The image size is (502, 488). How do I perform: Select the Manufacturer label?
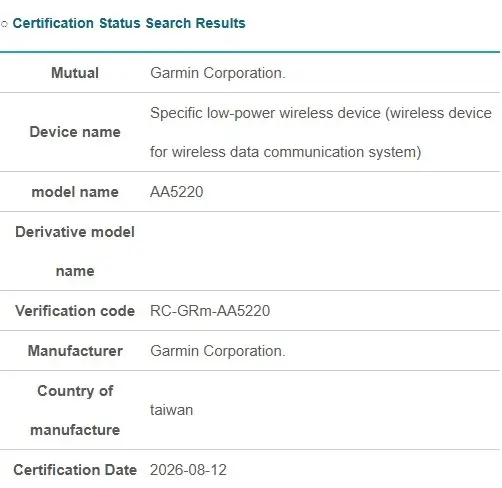pyautogui.click(x=75, y=351)
